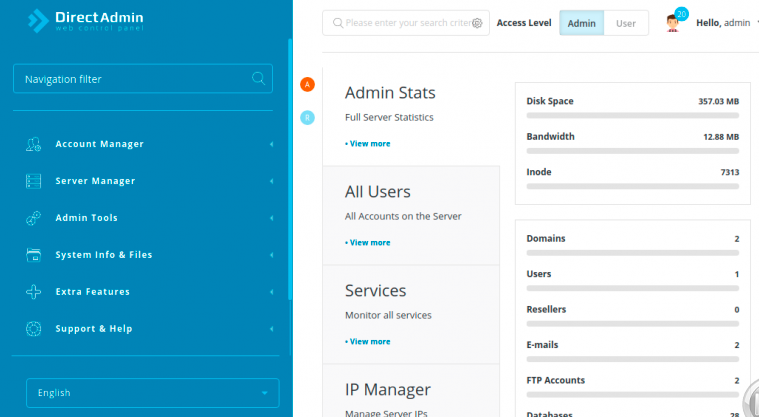The width and height of the screenshot is (759, 417).
Task: Click the Server Manager sidebar icon
Action: (34, 181)
